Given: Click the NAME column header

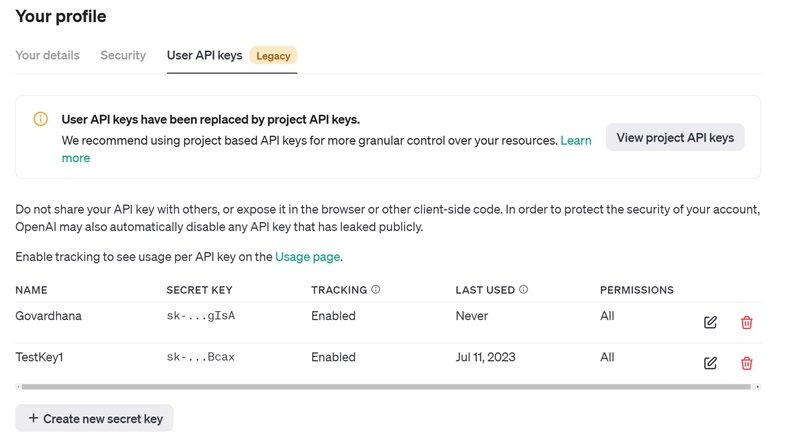Looking at the screenshot, I should pyautogui.click(x=31, y=290).
